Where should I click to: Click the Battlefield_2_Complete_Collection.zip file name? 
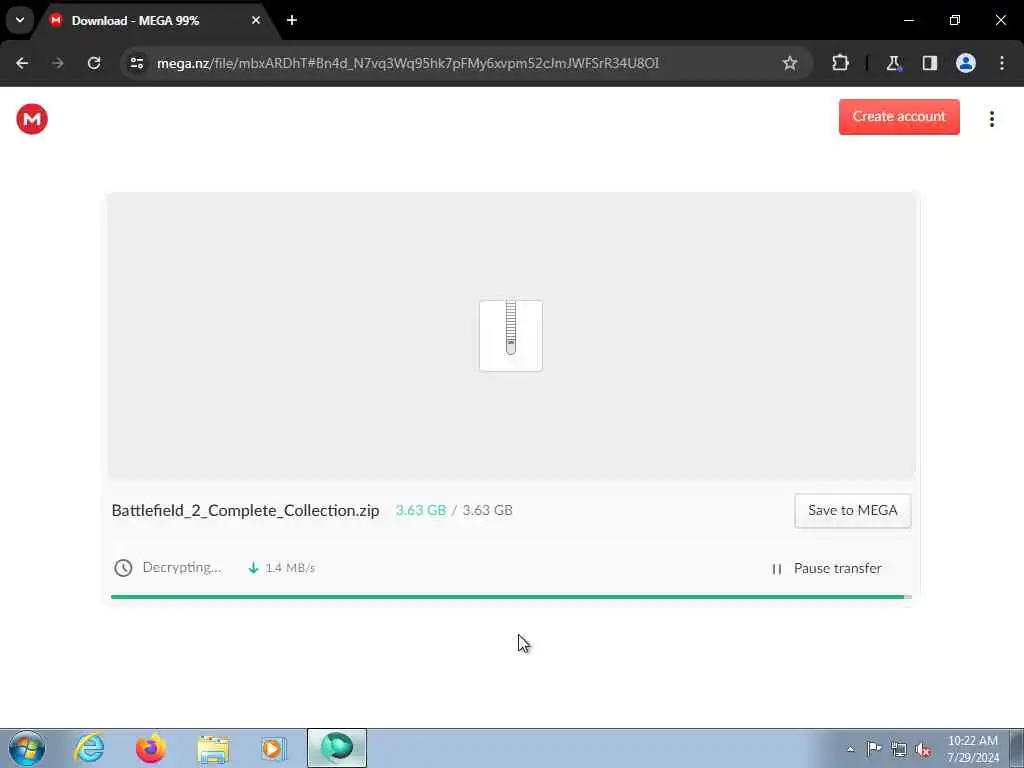point(246,511)
